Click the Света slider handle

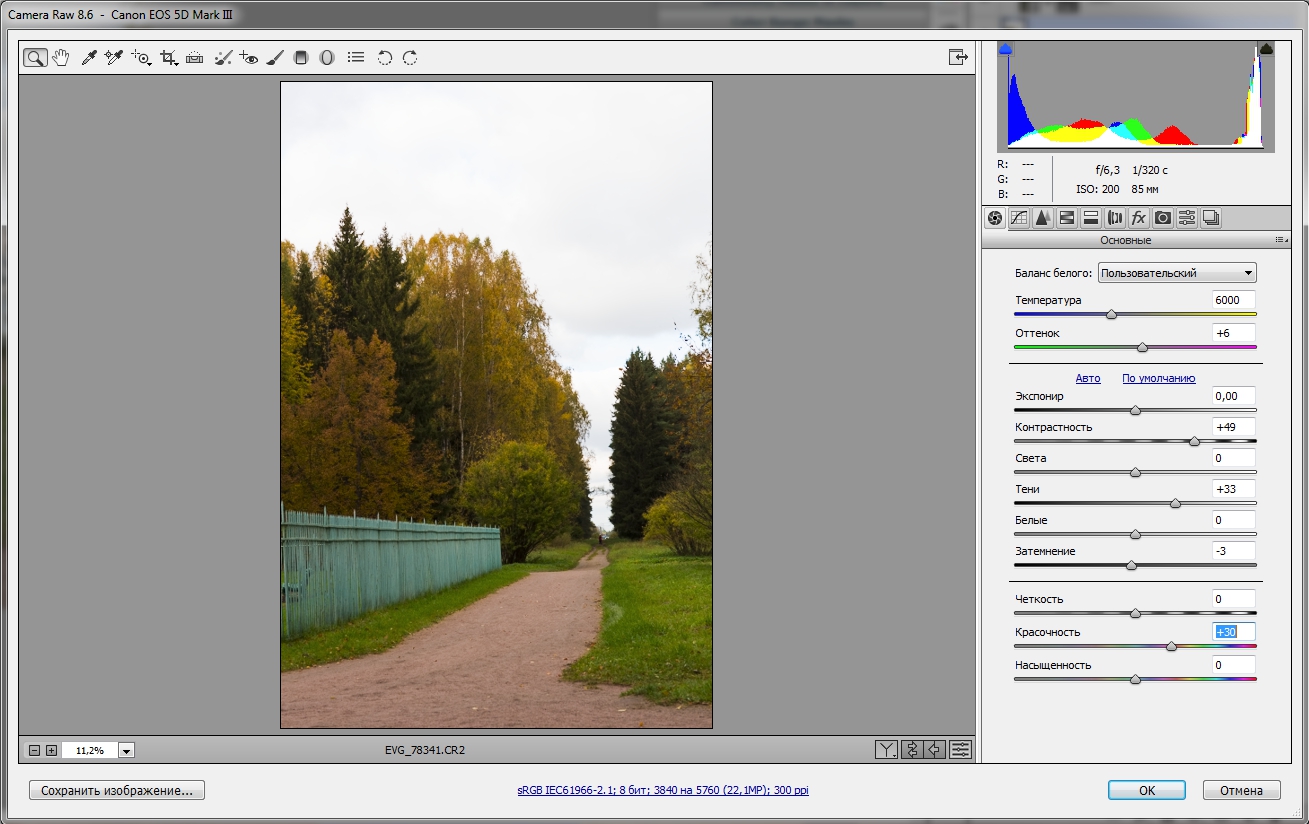[x=1135, y=472]
